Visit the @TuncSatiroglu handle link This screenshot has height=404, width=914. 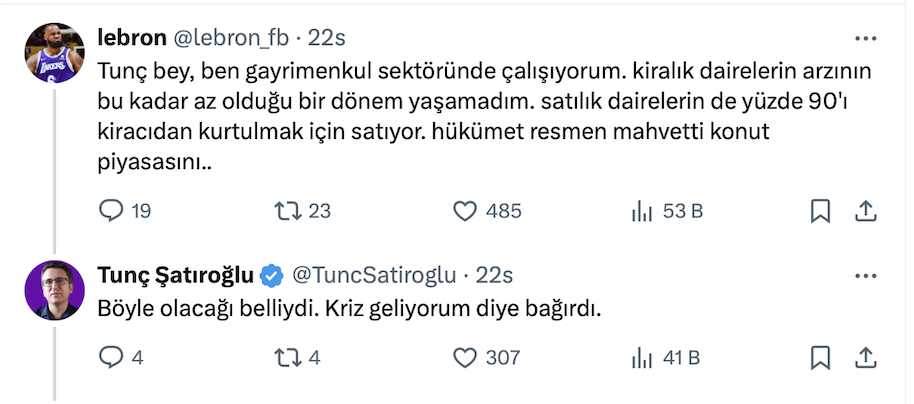click(372, 275)
